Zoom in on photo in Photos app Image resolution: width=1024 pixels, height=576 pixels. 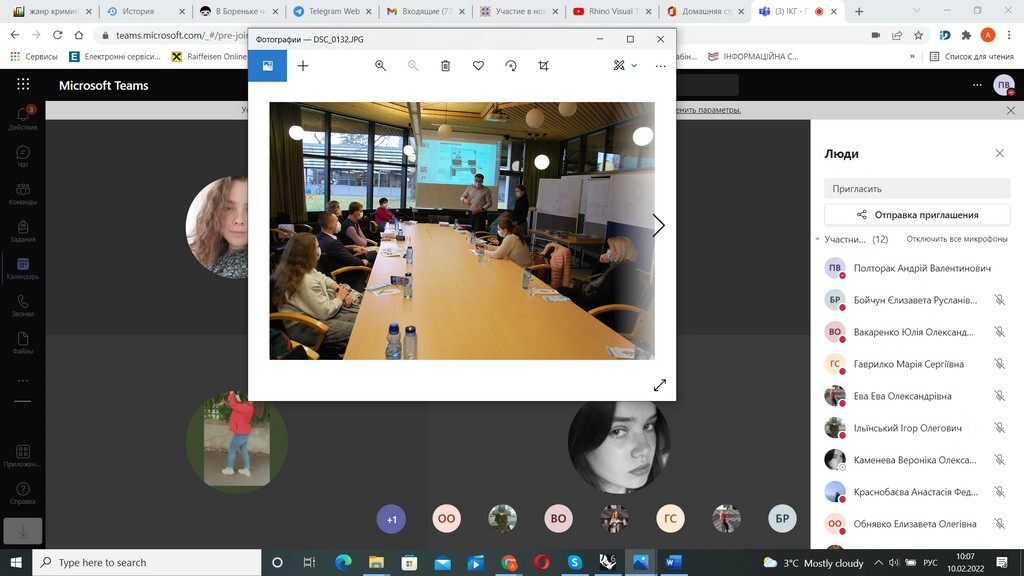(x=380, y=65)
